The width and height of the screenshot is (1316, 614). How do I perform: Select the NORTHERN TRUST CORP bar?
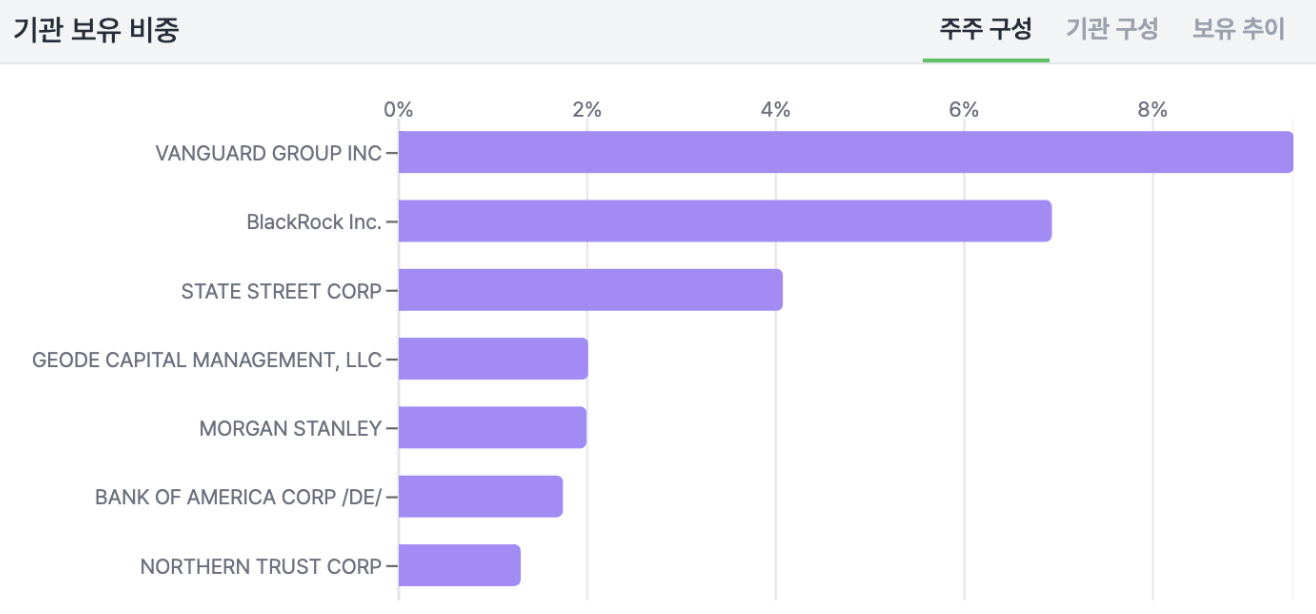459,566
